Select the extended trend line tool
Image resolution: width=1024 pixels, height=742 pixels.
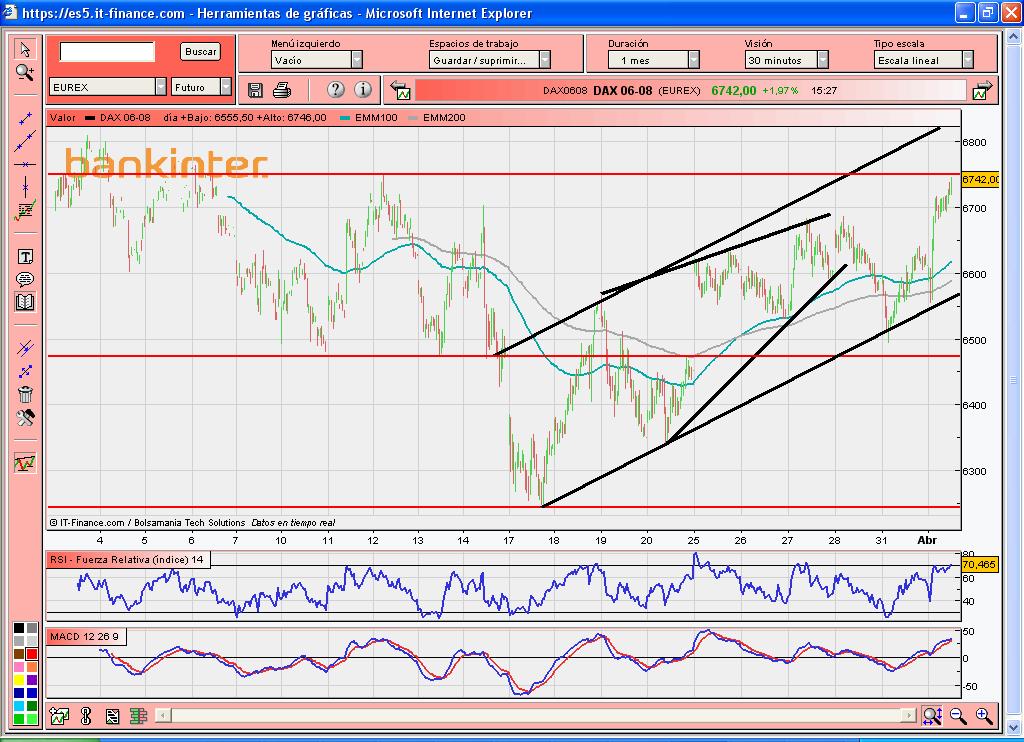click(x=25, y=141)
